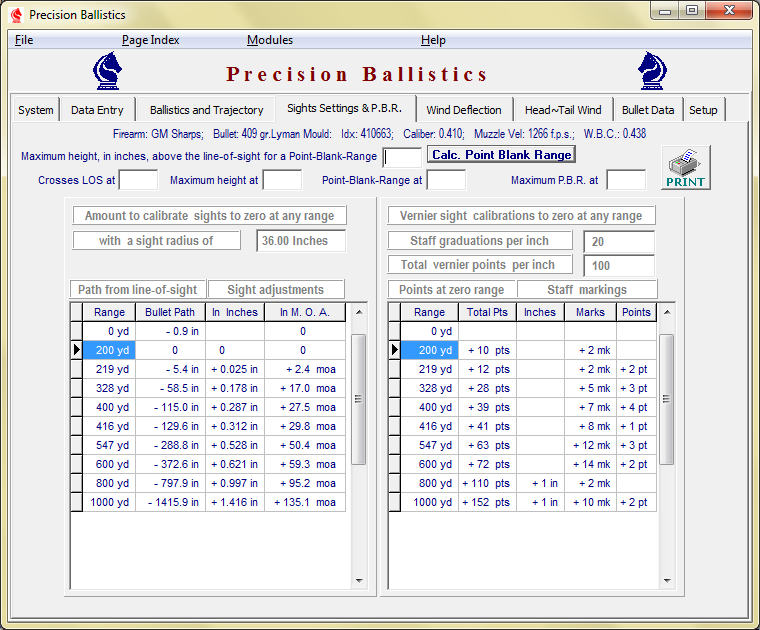The width and height of the screenshot is (760, 630).
Task: Click the + 29.8 moa cell
Action: pos(305,426)
